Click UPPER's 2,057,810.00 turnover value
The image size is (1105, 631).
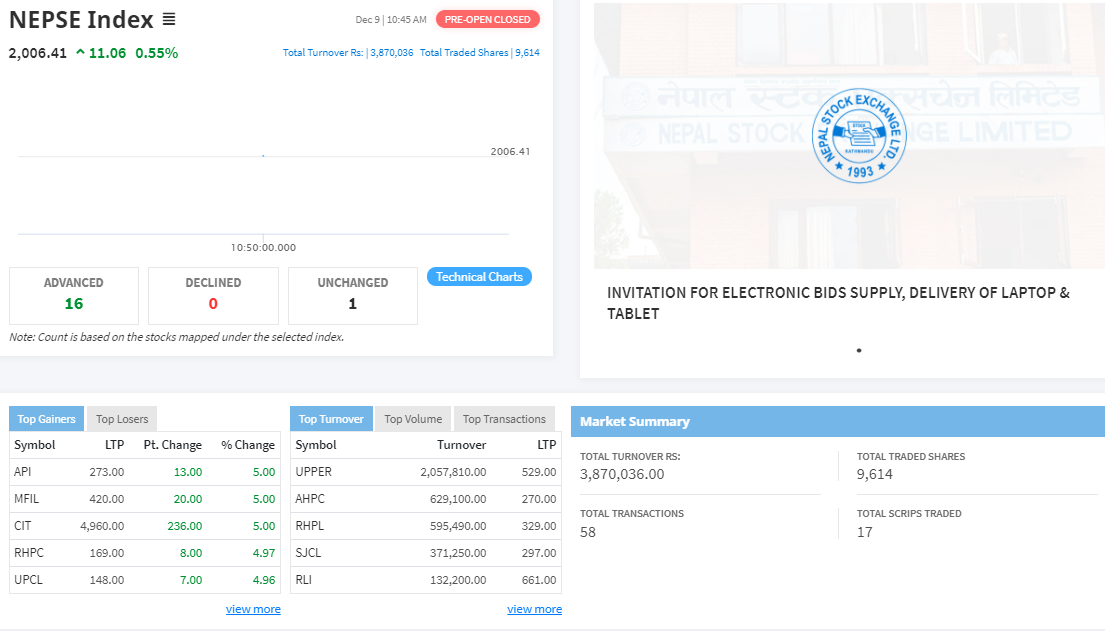pyautogui.click(x=453, y=472)
